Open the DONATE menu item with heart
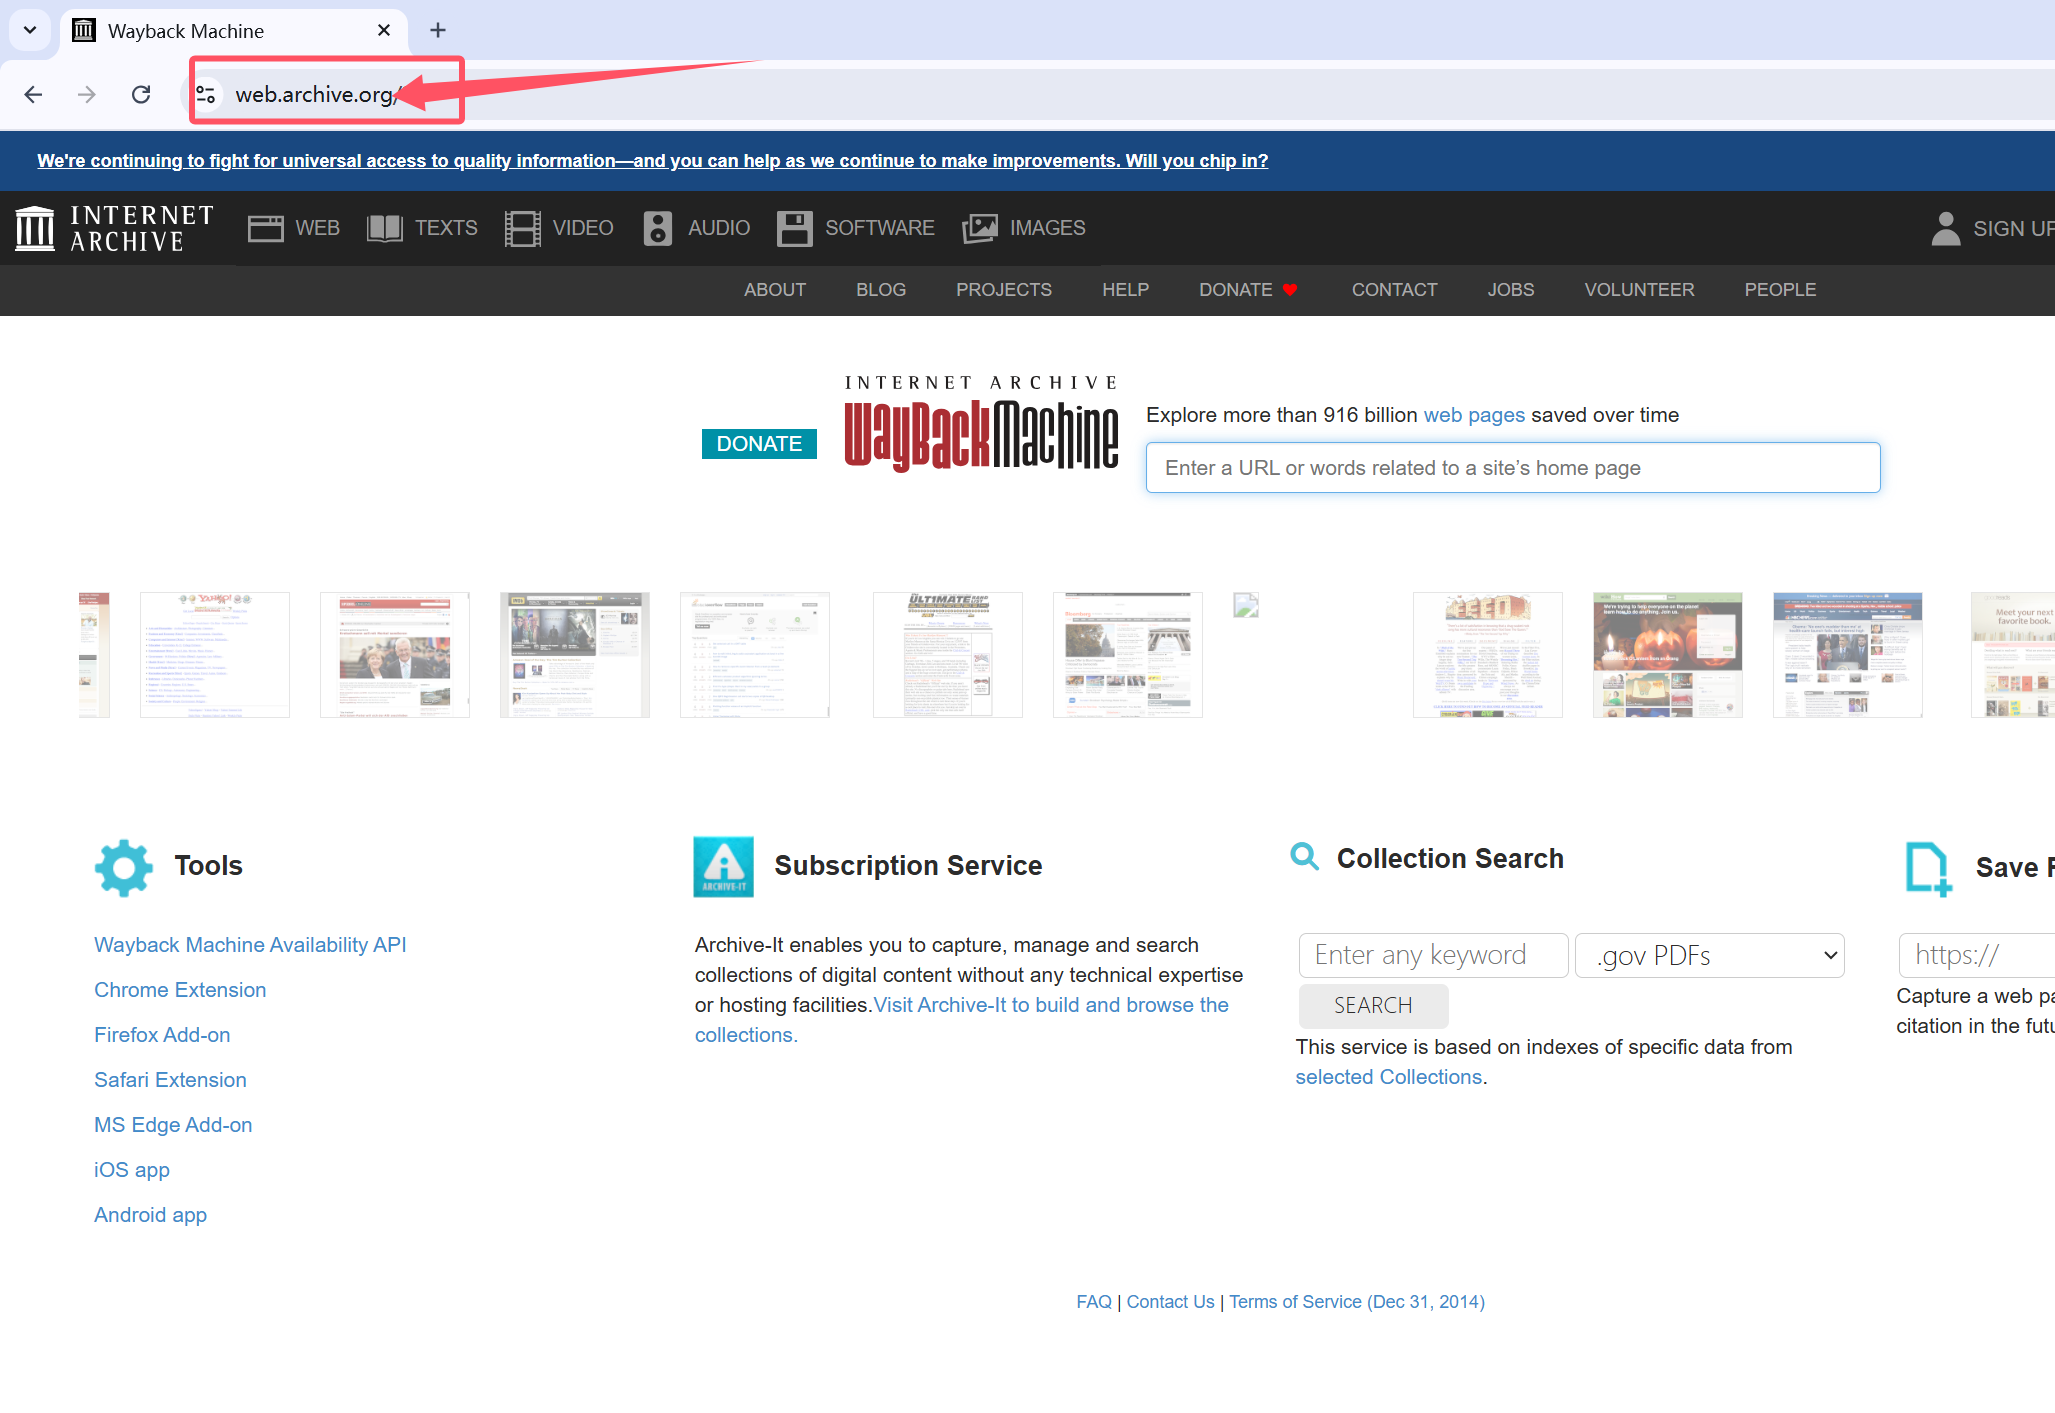 point(1248,290)
